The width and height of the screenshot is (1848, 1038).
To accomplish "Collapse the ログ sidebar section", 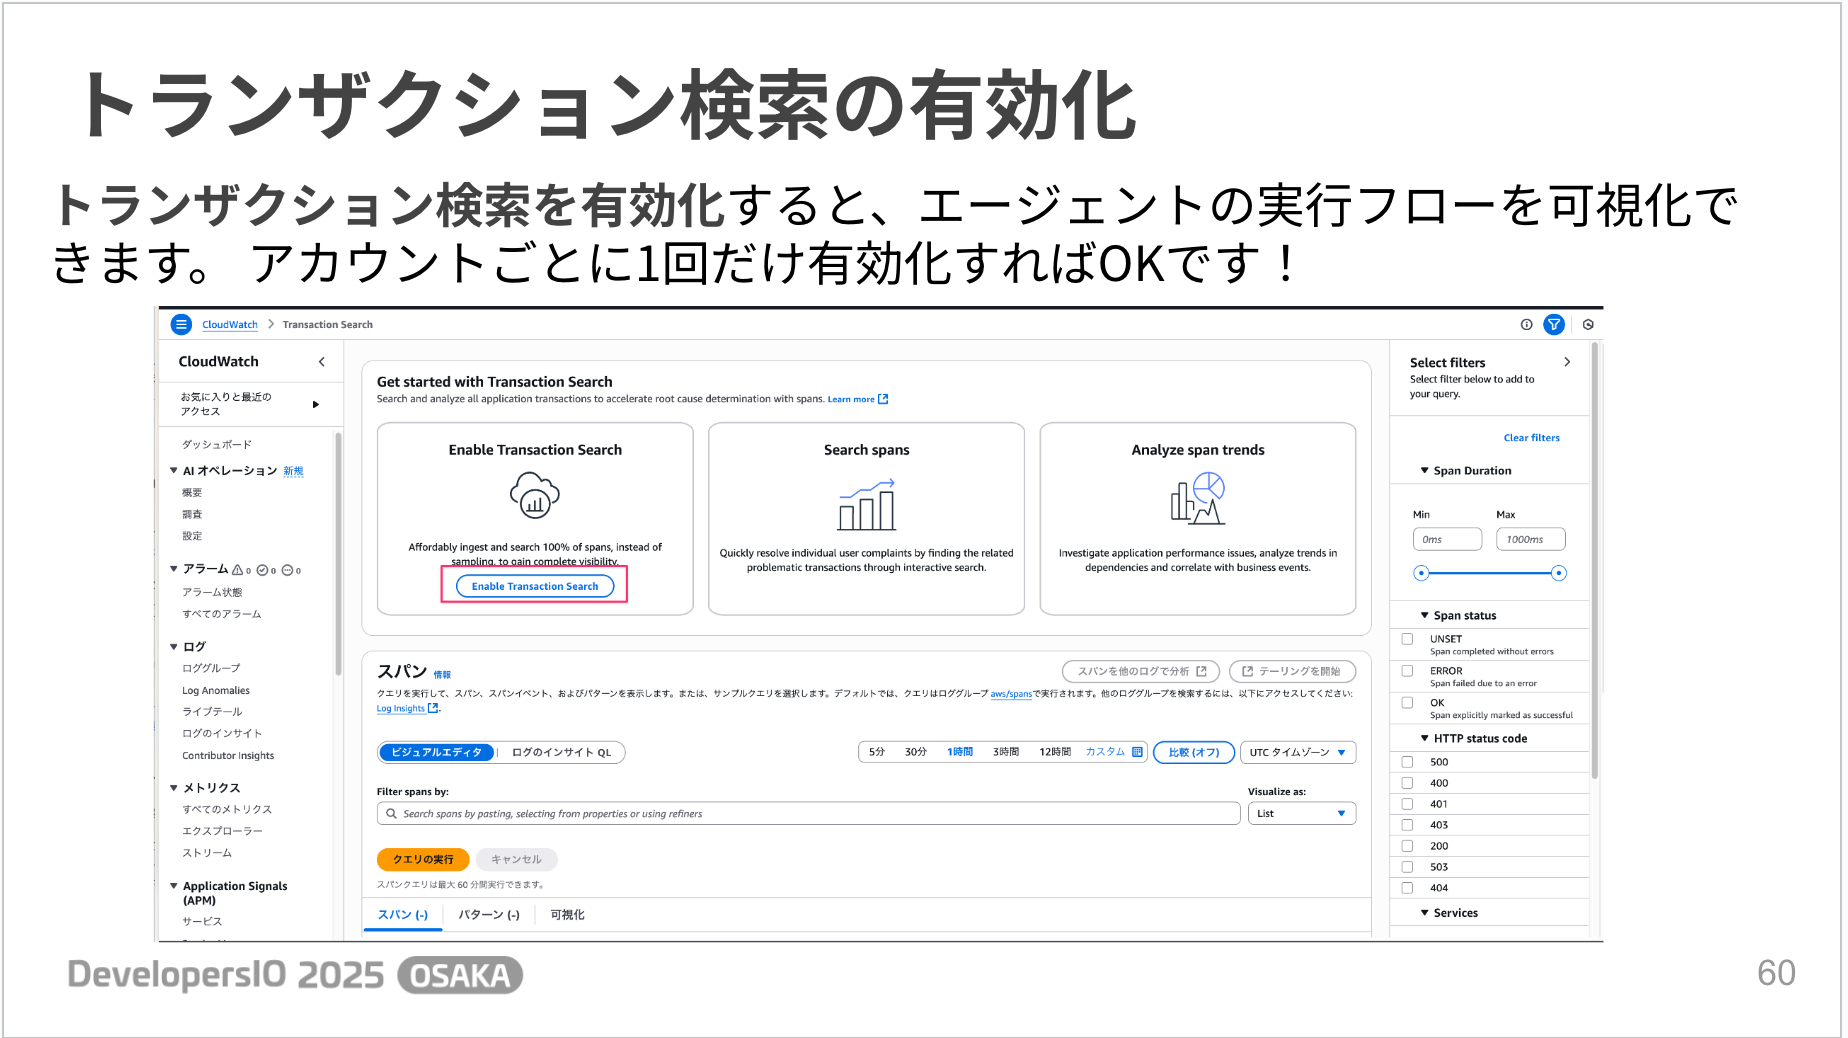I will (174, 647).
